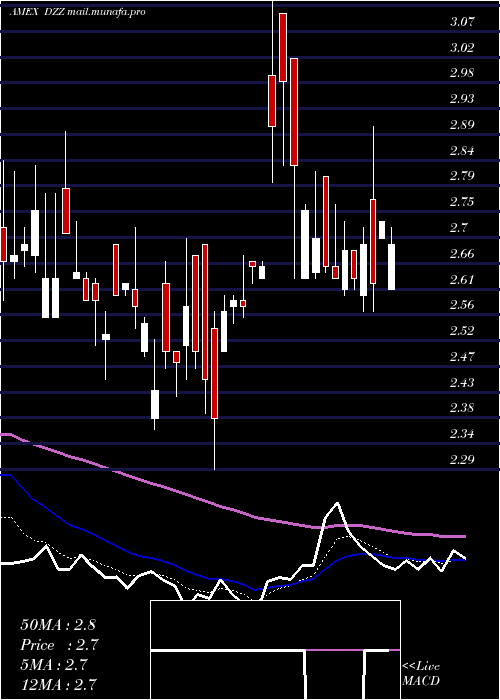Click the 2.66 price axis label

462,254
